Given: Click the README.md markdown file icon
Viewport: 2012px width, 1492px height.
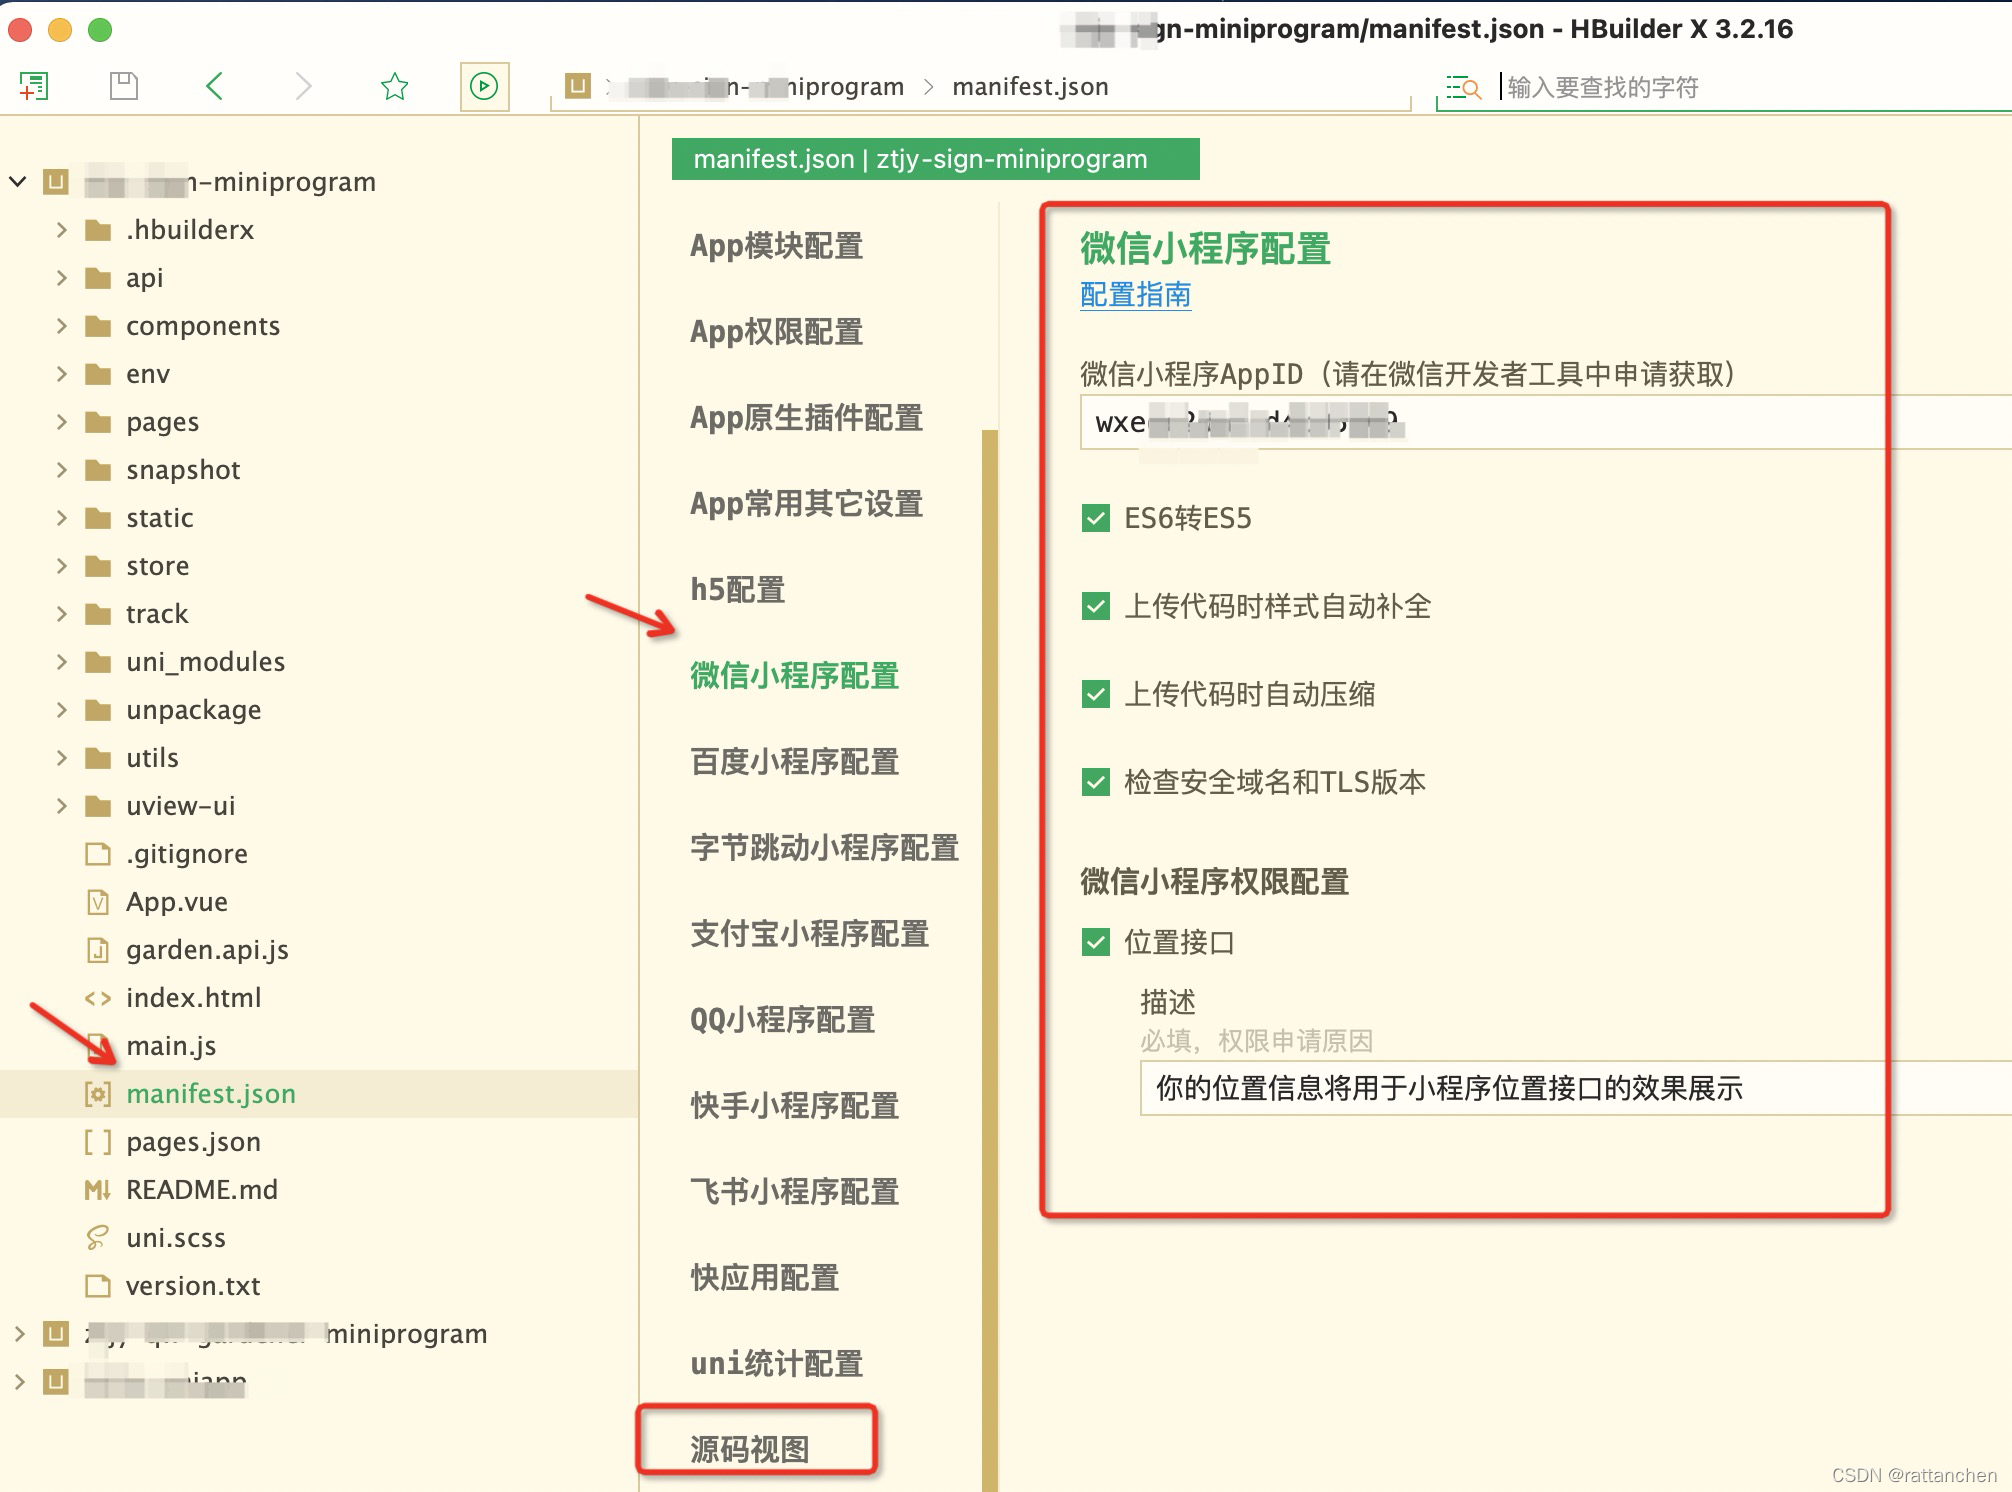Looking at the screenshot, I should click(98, 1191).
